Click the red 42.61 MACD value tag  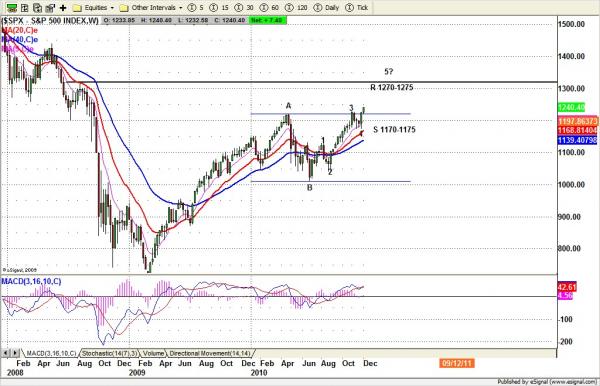click(567, 287)
